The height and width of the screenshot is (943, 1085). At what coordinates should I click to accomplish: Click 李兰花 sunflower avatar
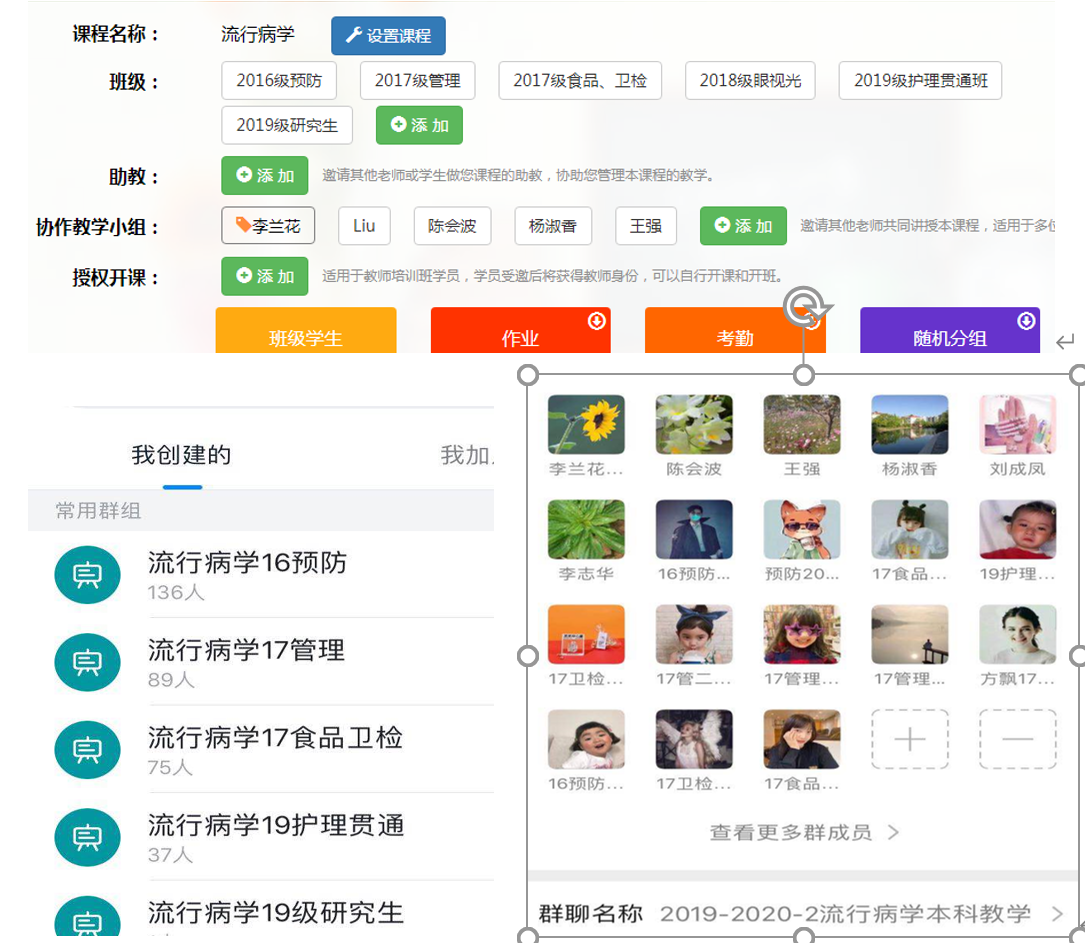586,425
